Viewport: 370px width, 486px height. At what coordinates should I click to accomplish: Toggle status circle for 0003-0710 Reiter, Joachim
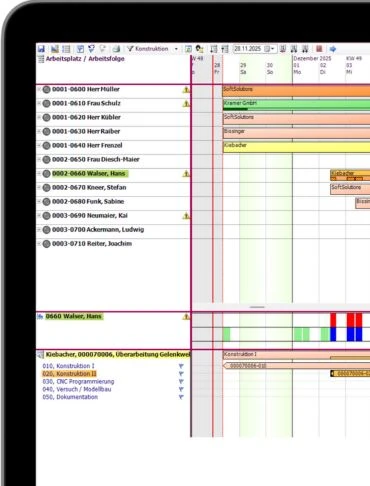(x=47, y=244)
